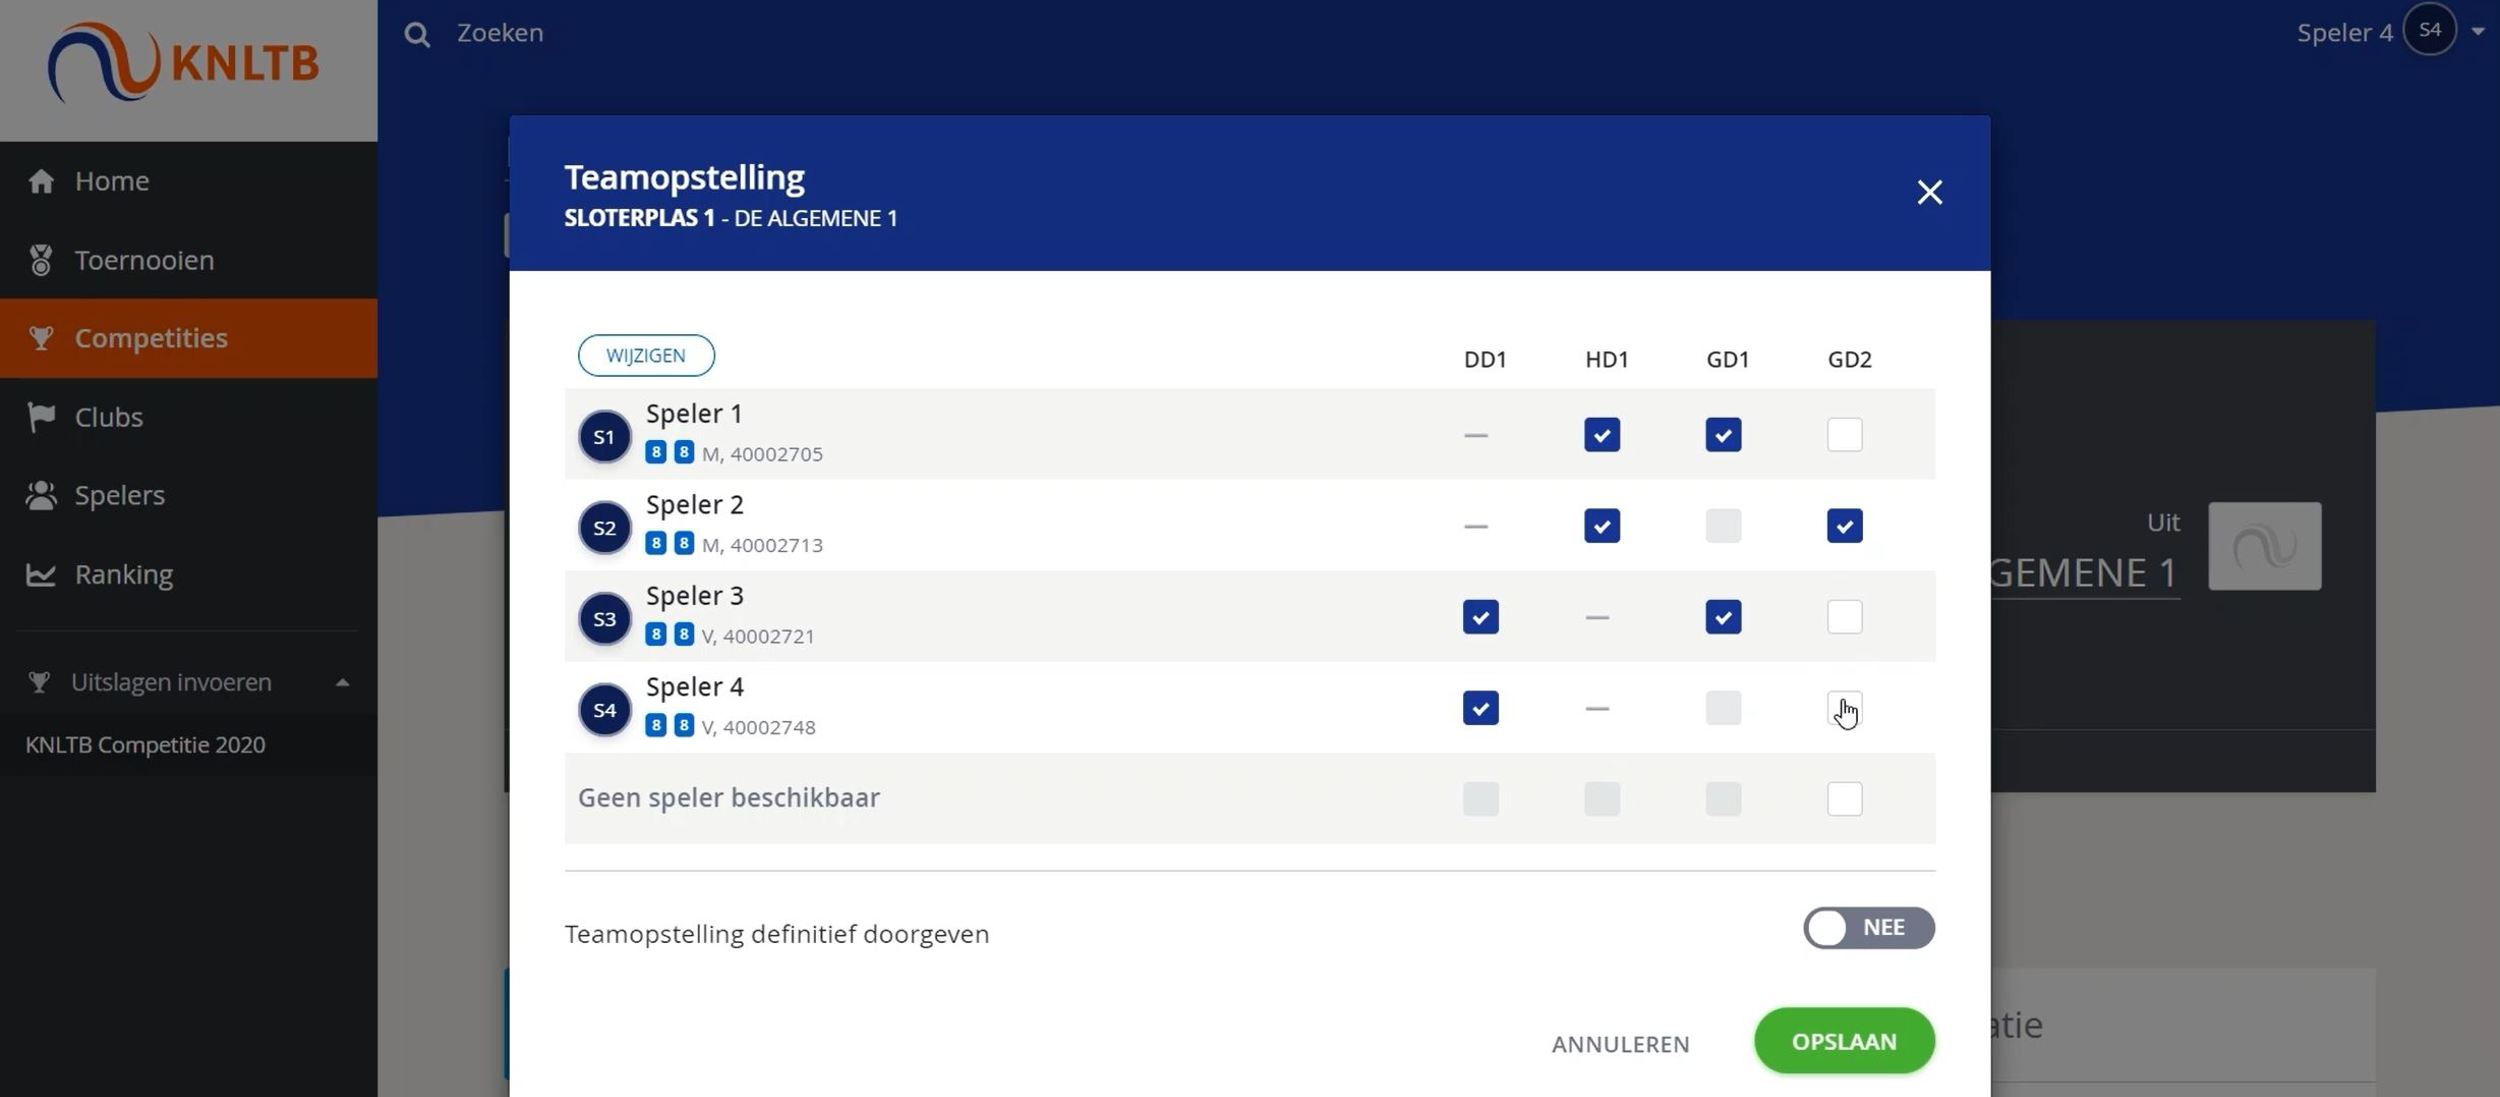Check GD2 checkbox for Speler 4
Screen dimensions: 2500x1097
point(1844,708)
